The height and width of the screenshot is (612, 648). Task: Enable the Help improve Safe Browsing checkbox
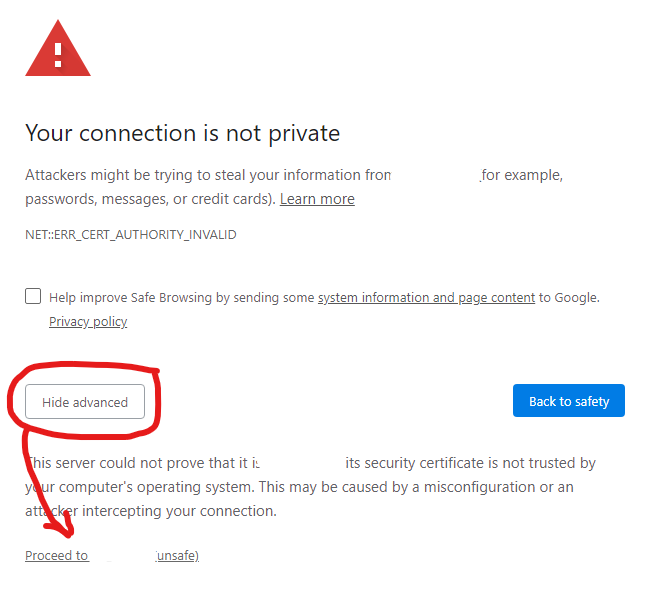pos(33,296)
